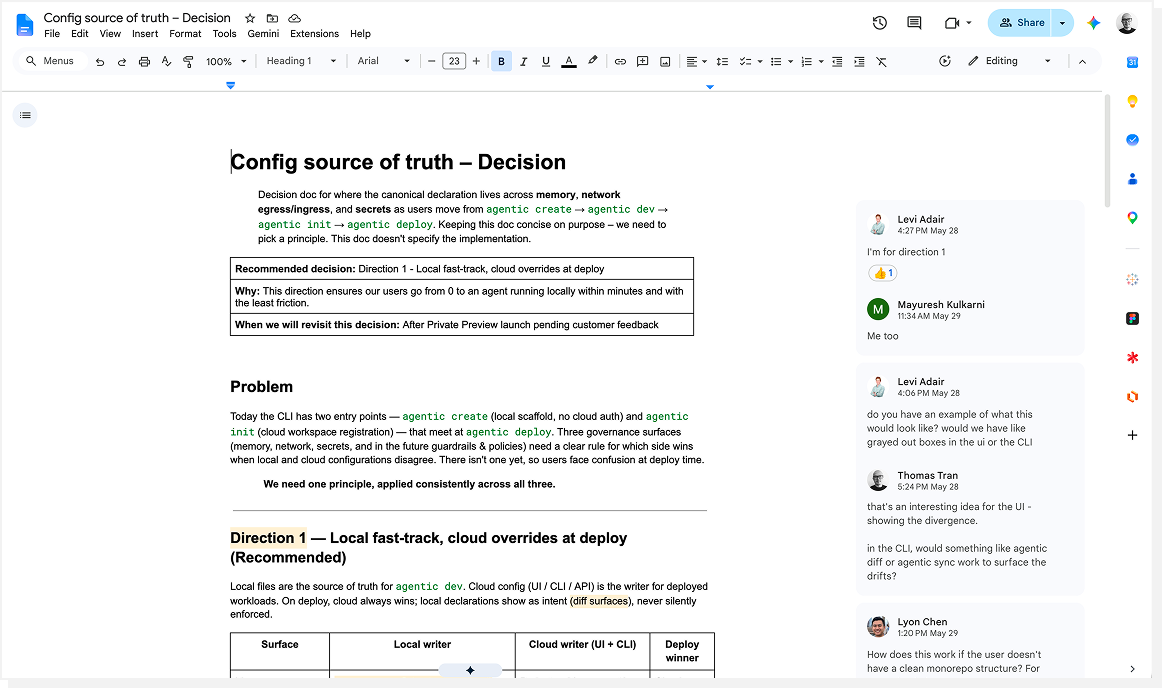Open the bulleted list options arrow
This screenshot has height=688, width=1162.
pos(790,62)
